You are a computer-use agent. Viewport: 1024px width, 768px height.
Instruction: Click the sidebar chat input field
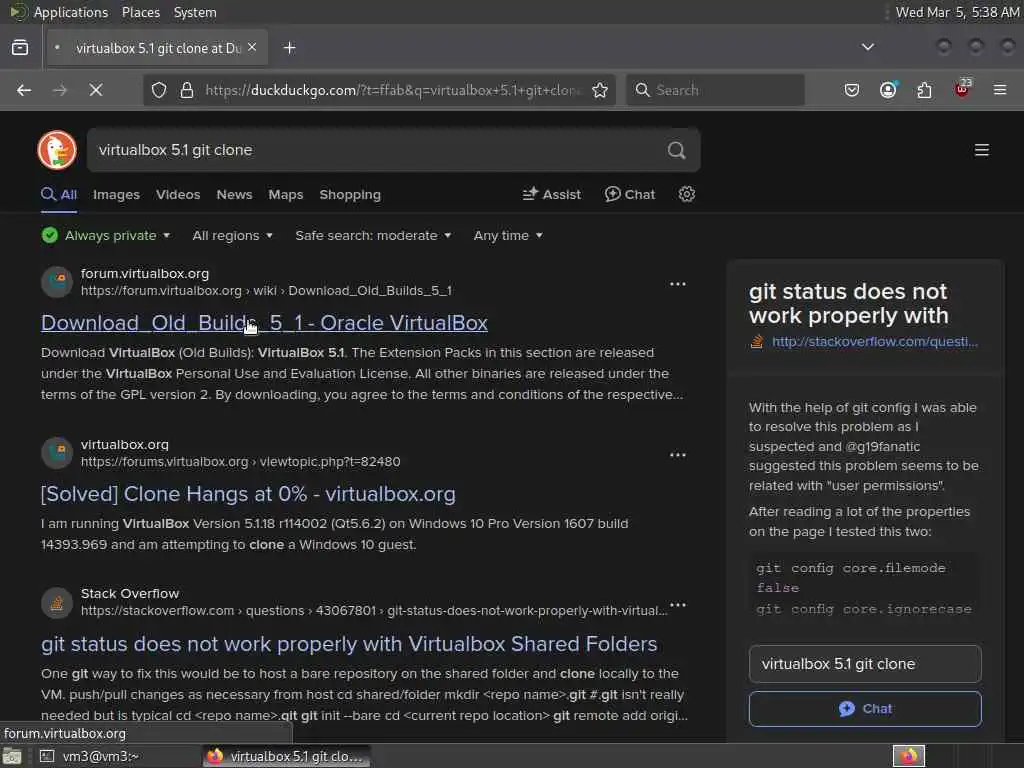[865, 664]
